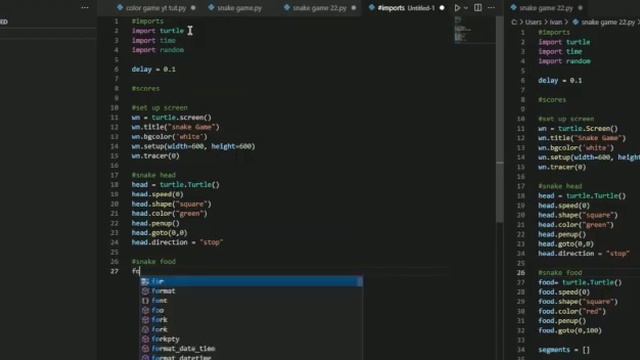Switch to the snake game.py tab

click(x=239, y=8)
